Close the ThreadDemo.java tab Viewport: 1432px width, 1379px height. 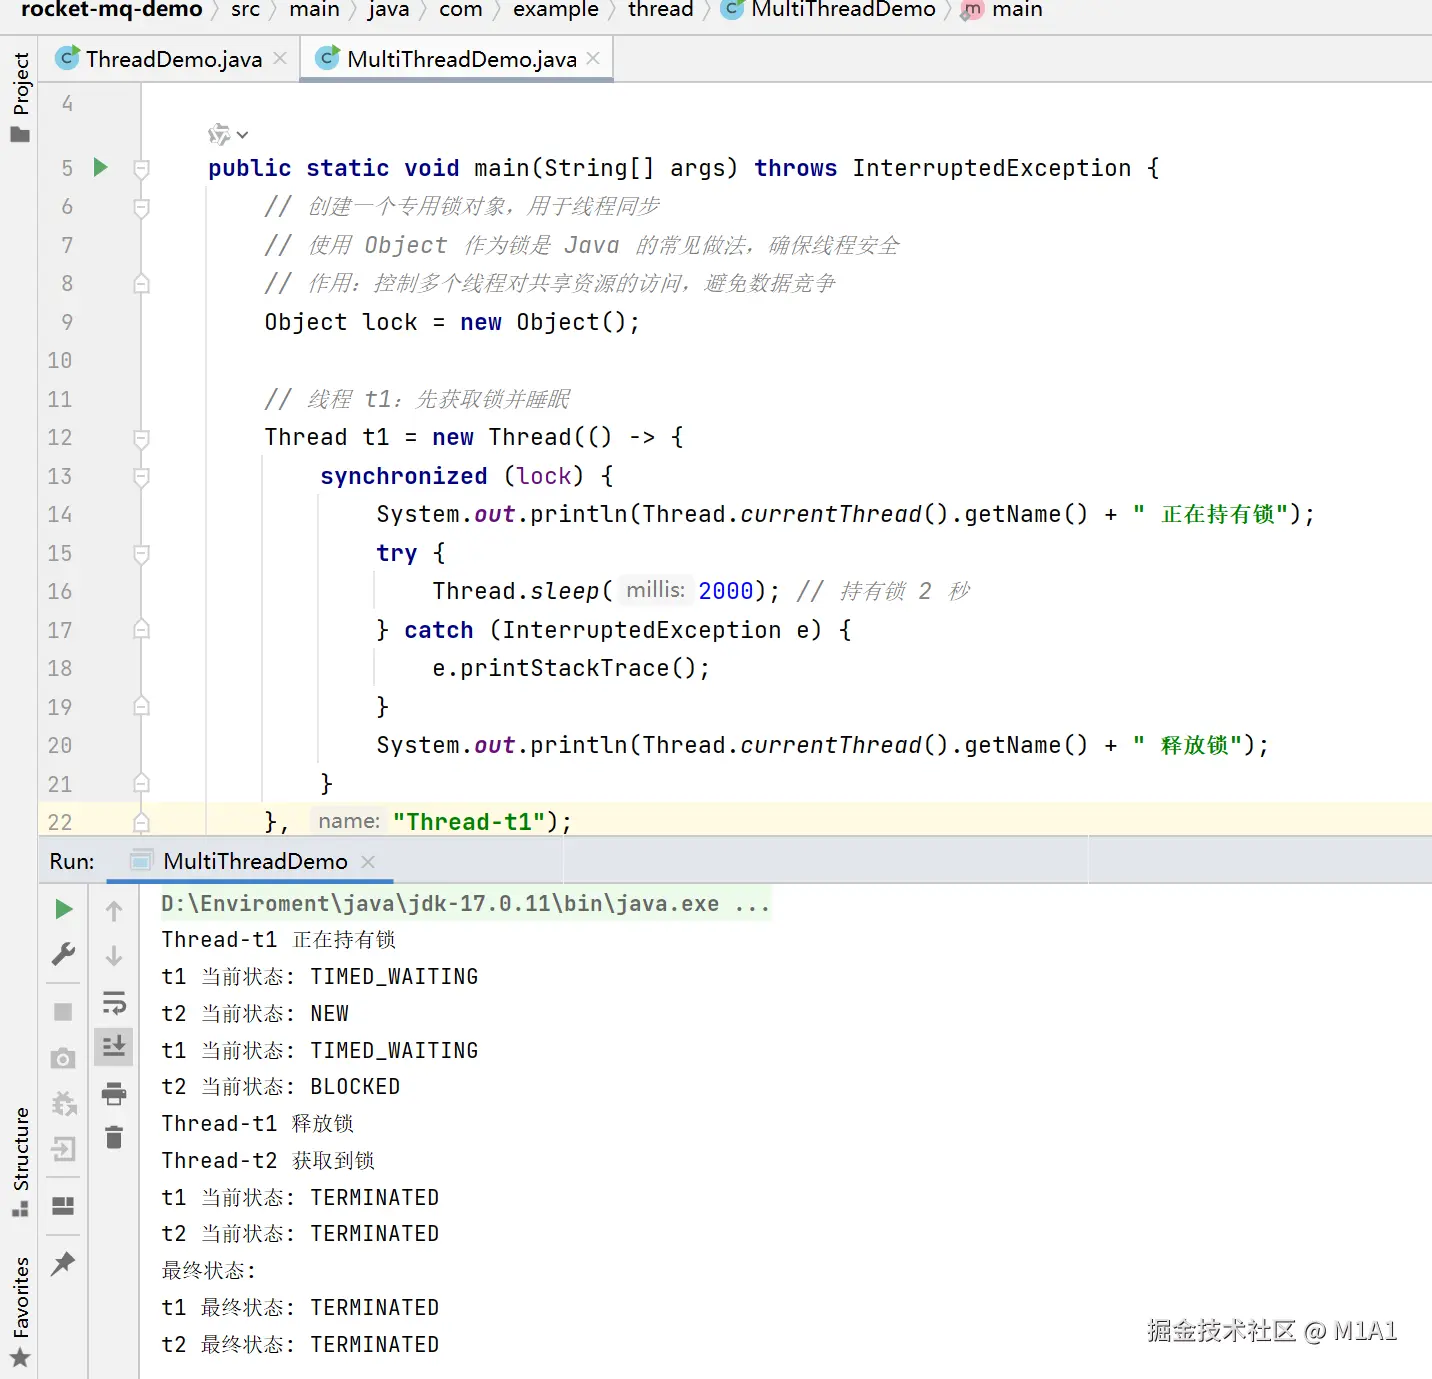[280, 58]
